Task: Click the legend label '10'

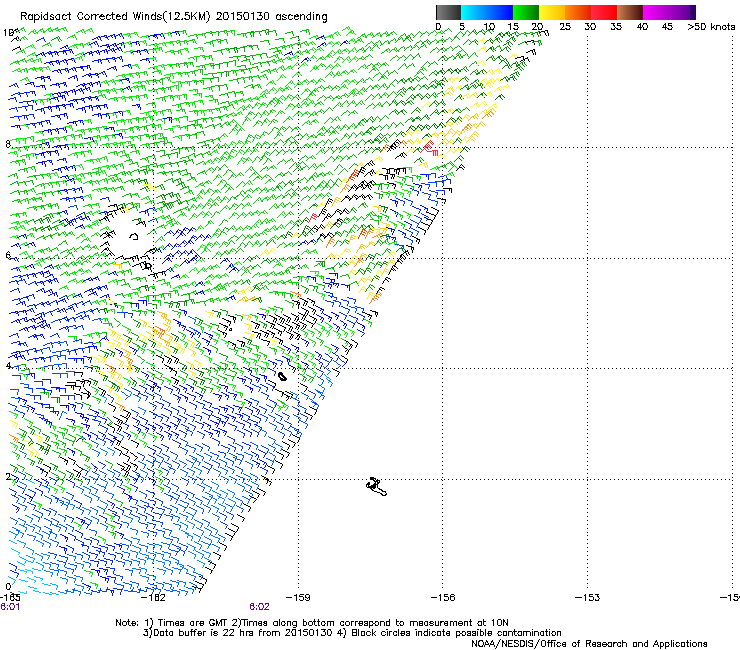Action: tap(489, 27)
